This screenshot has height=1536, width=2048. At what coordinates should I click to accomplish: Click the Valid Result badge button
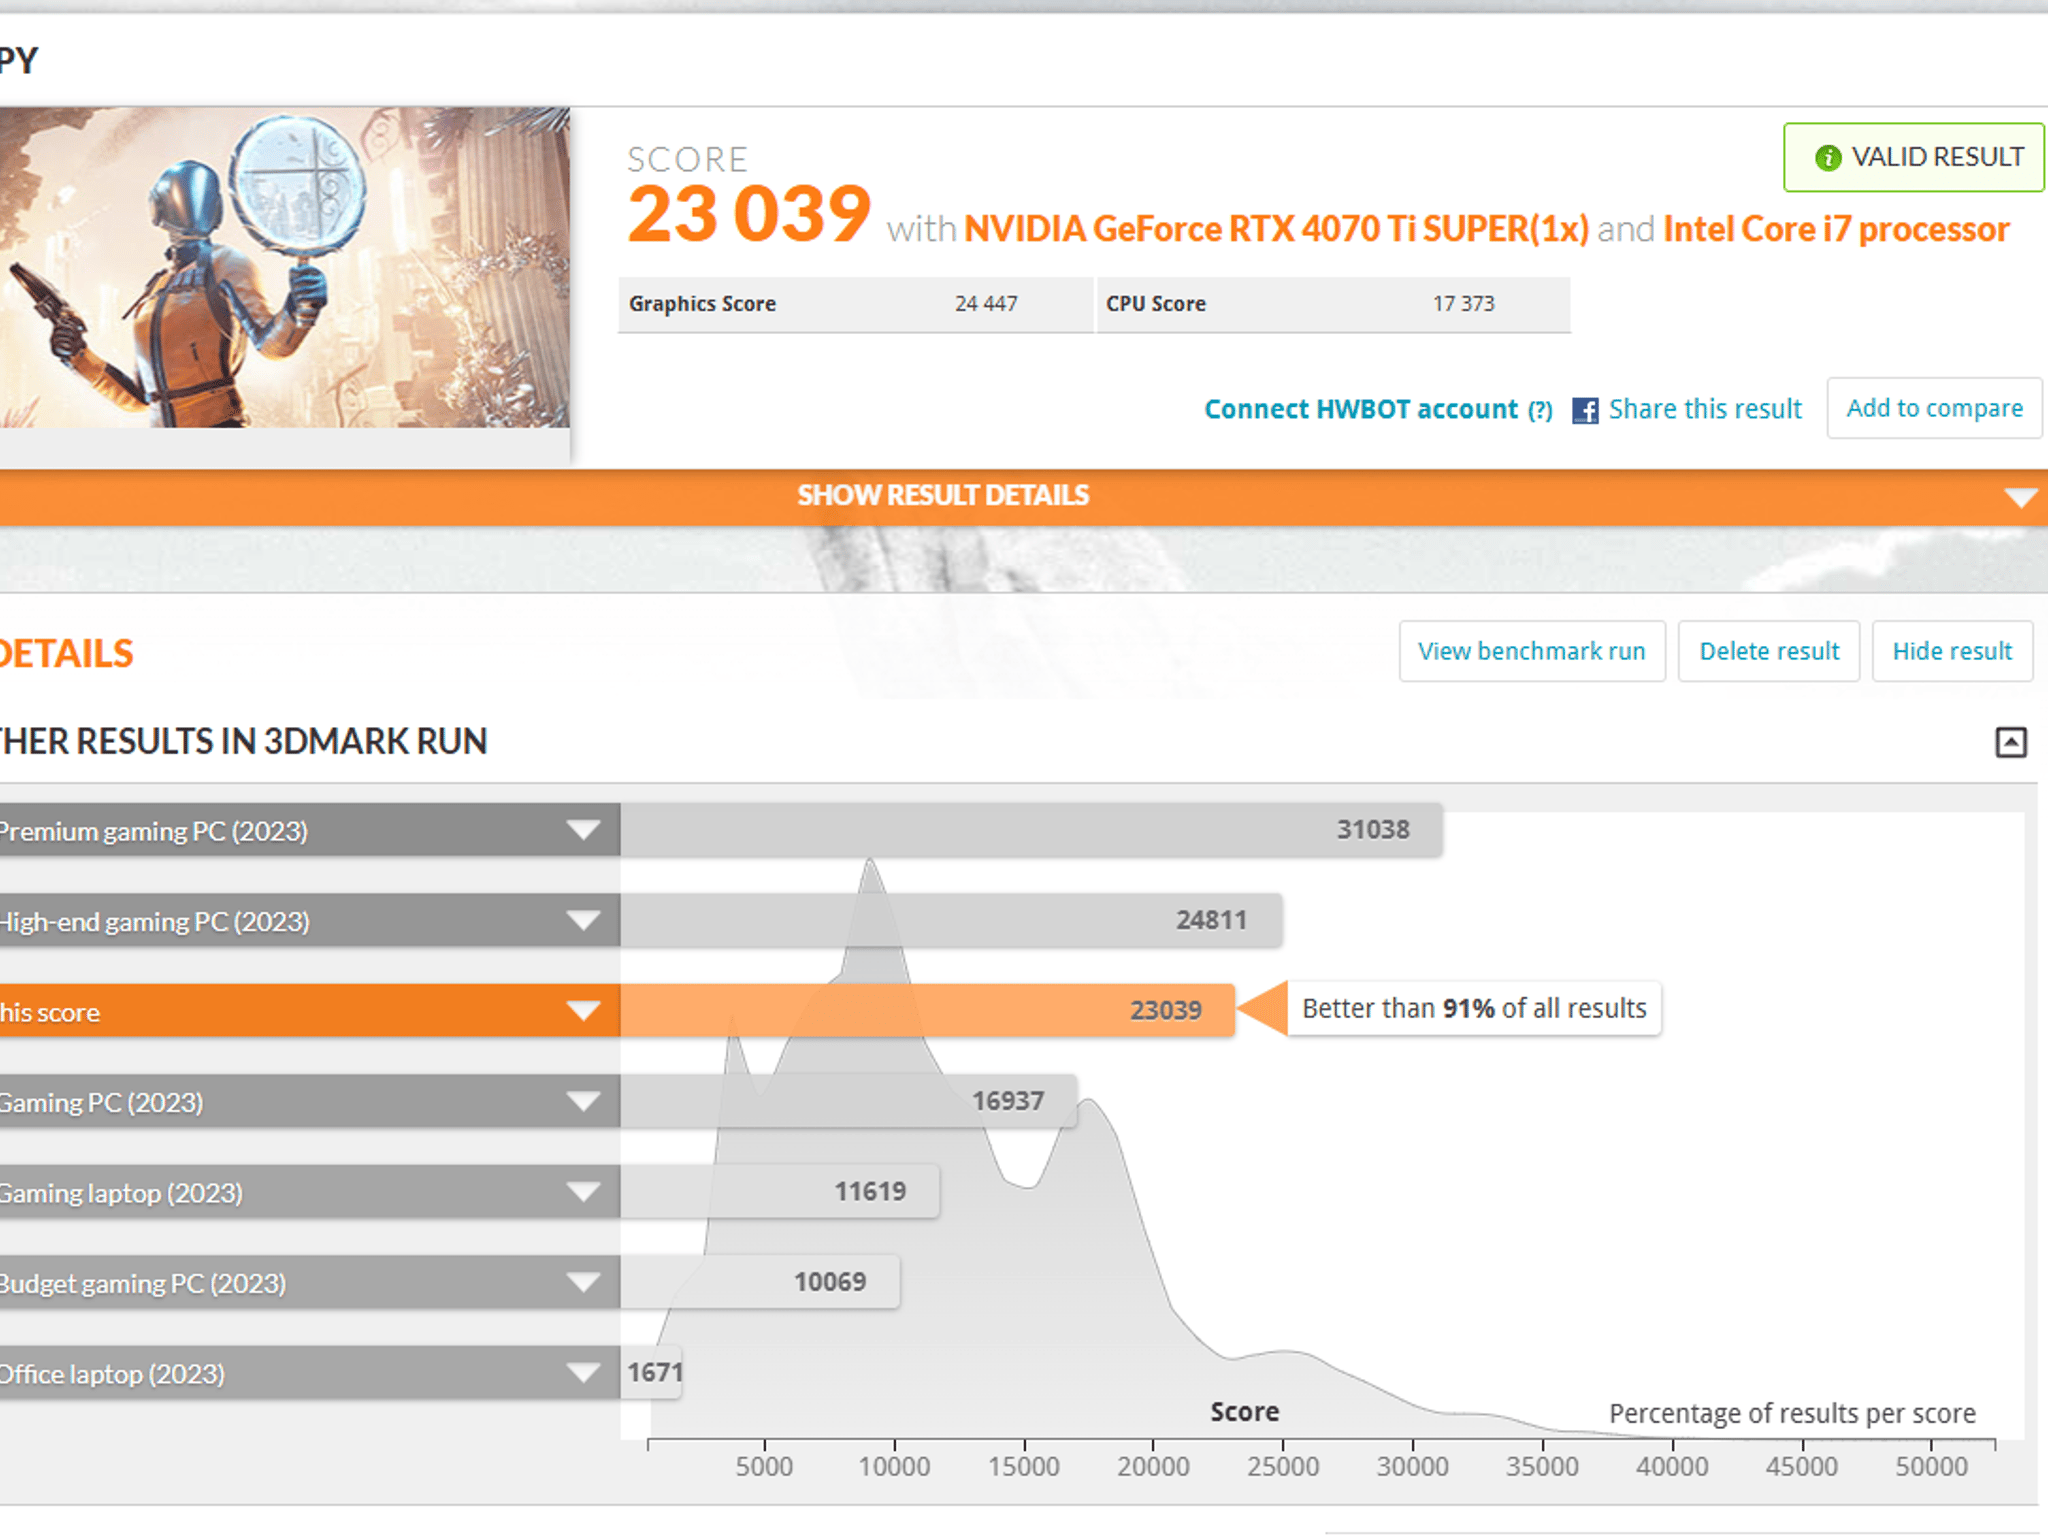1913,158
